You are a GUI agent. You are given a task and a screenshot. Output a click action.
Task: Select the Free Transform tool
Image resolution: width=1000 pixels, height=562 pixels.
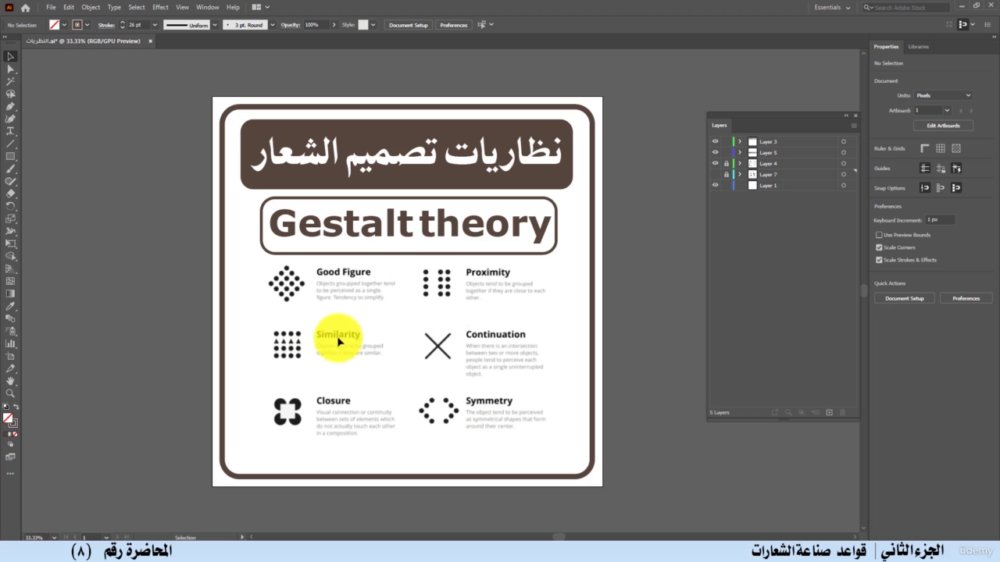click(x=10, y=244)
